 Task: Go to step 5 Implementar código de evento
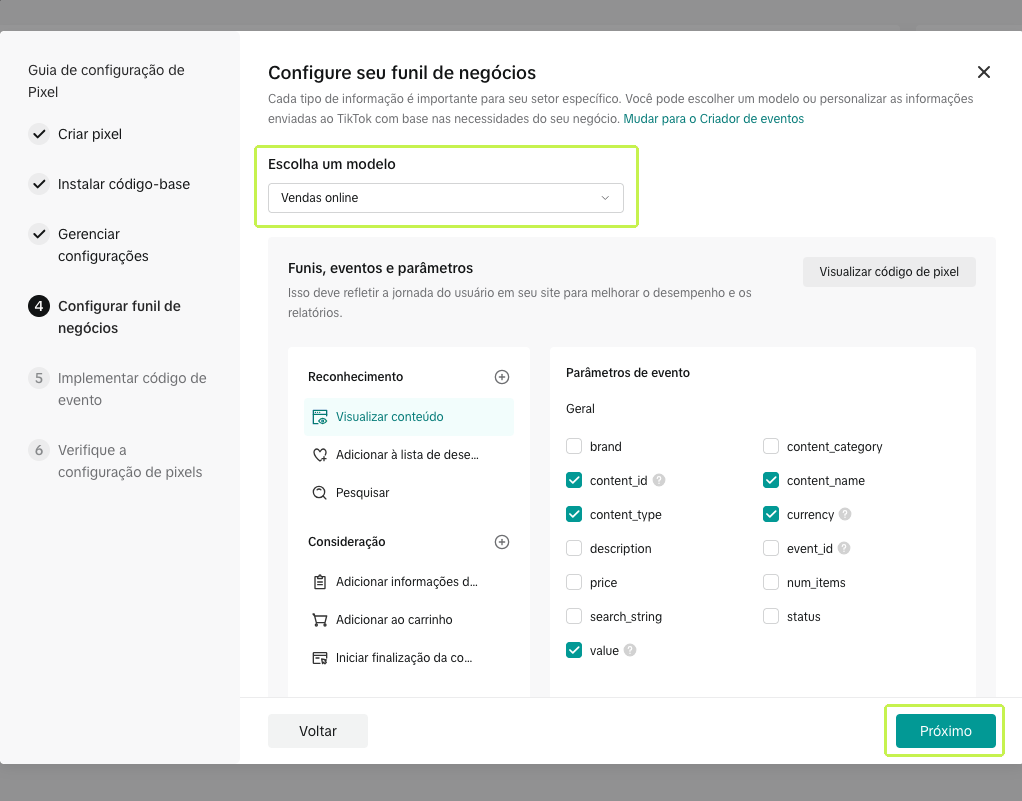point(118,389)
